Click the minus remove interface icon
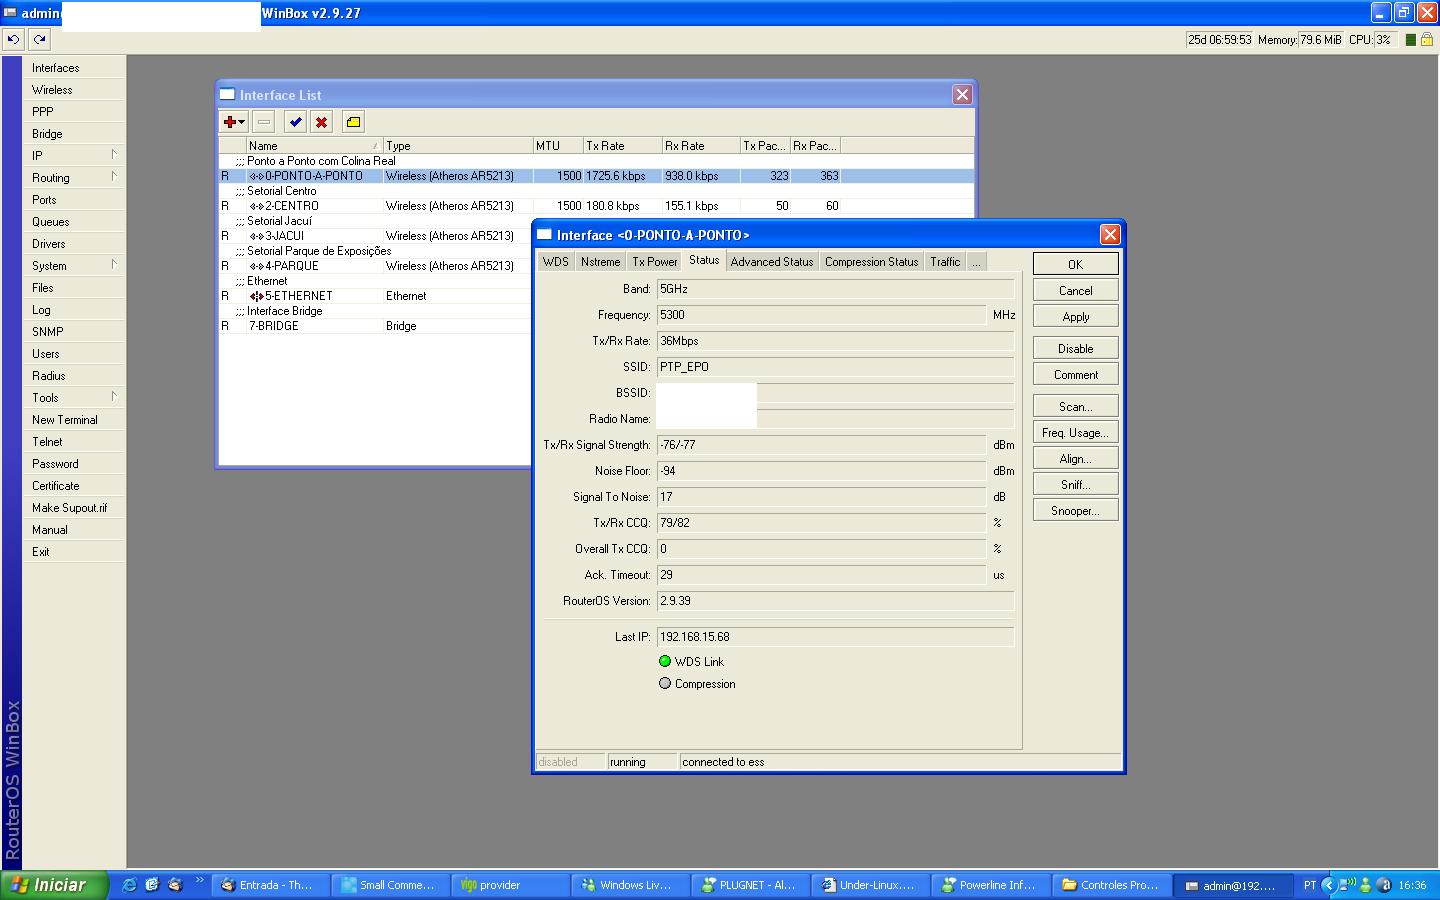1440x900 pixels. (264, 122)
